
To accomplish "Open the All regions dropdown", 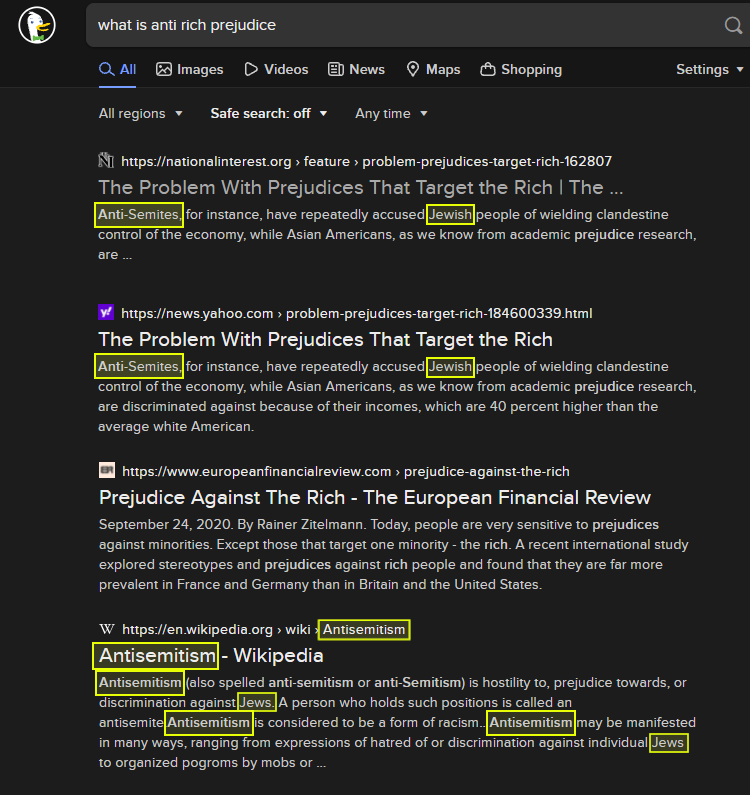I will pyautogui.click(x=140, y=114).
